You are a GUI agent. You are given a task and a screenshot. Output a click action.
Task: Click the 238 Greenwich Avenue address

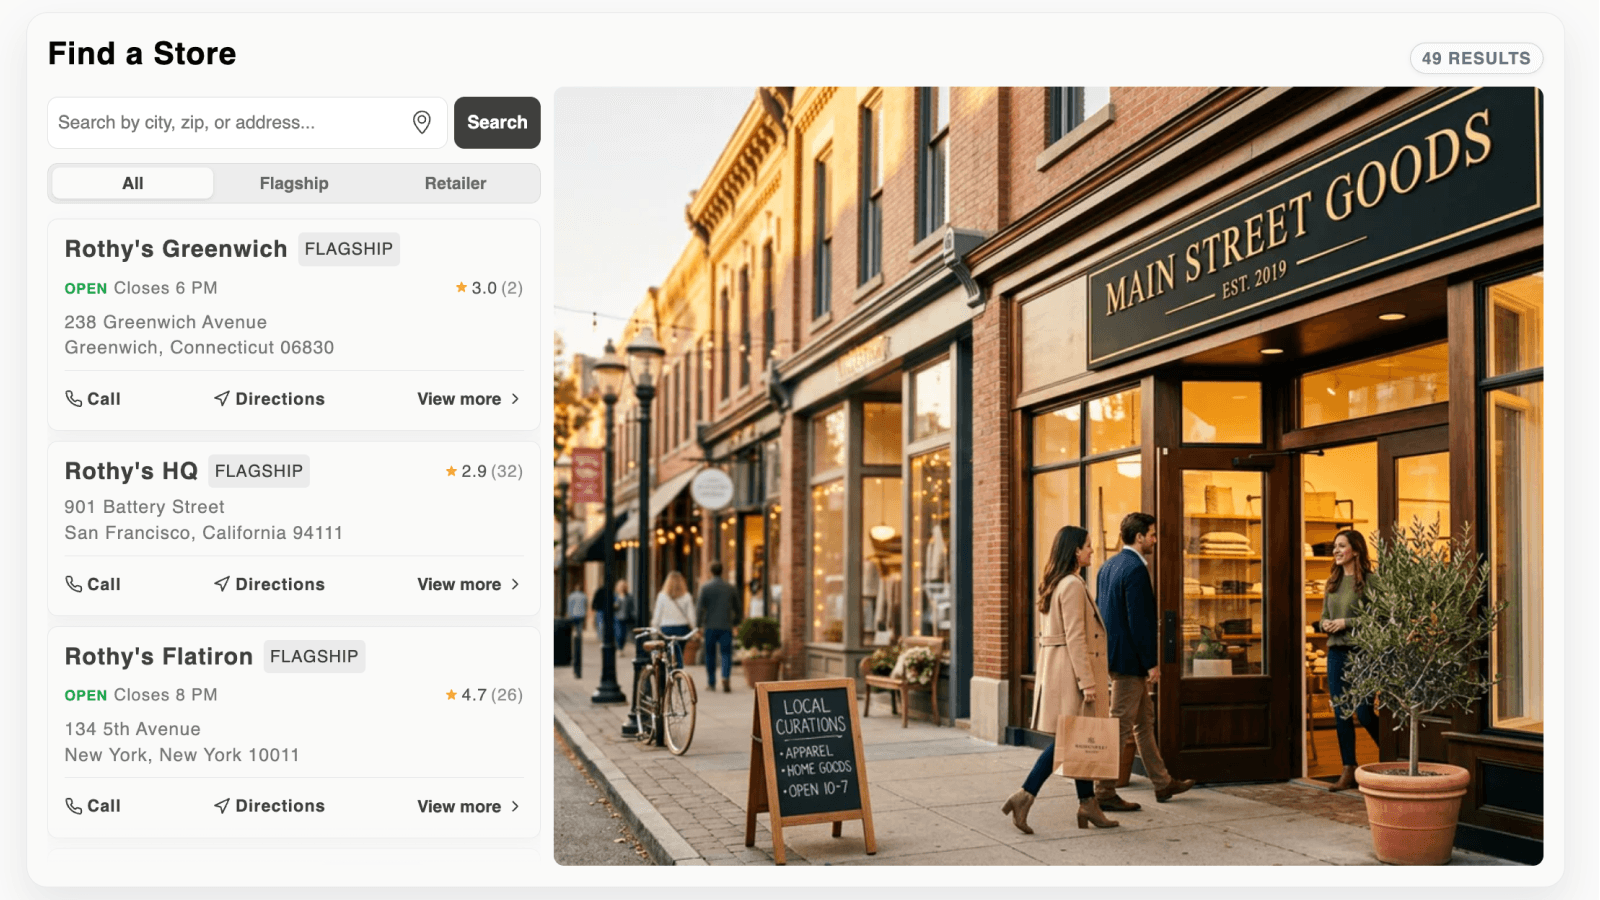[x=166, y=322]
